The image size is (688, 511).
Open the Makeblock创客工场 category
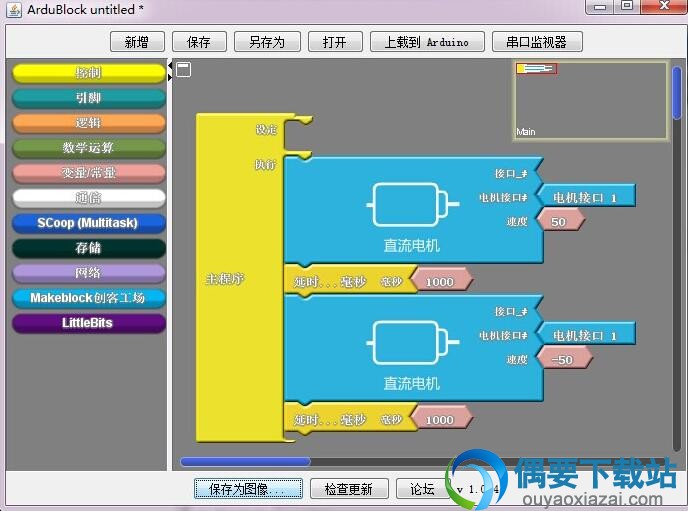click(89, 298)
